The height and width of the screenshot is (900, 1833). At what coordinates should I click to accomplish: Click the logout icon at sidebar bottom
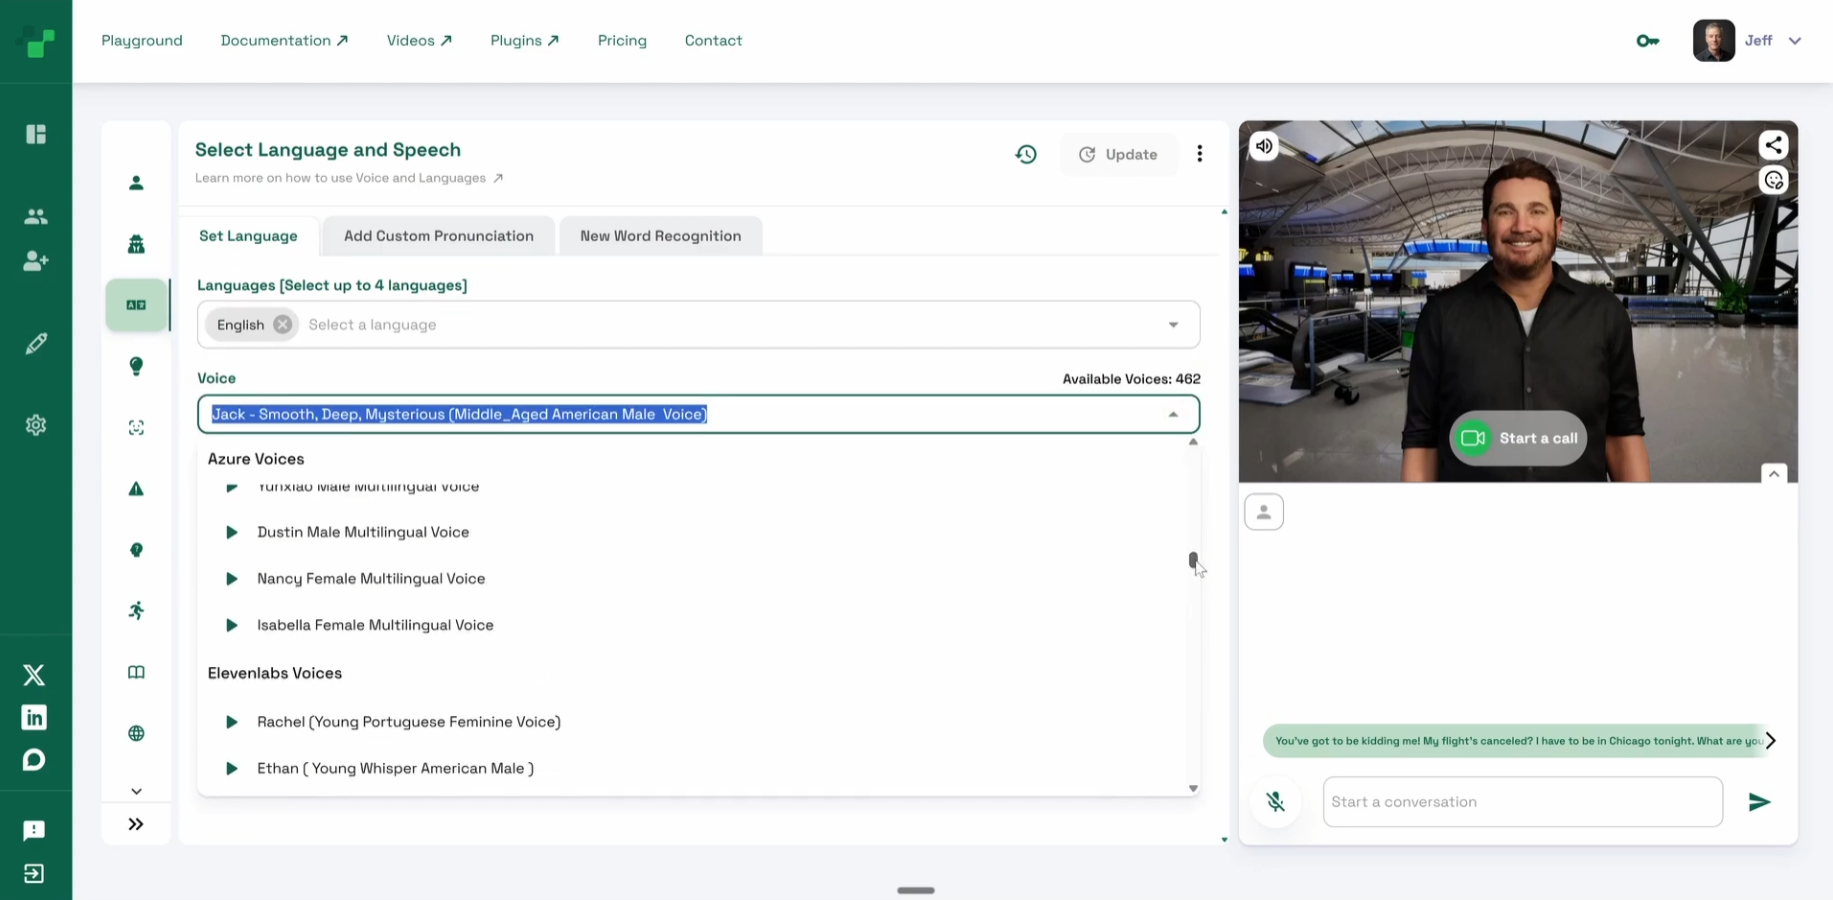pos(34,874)
